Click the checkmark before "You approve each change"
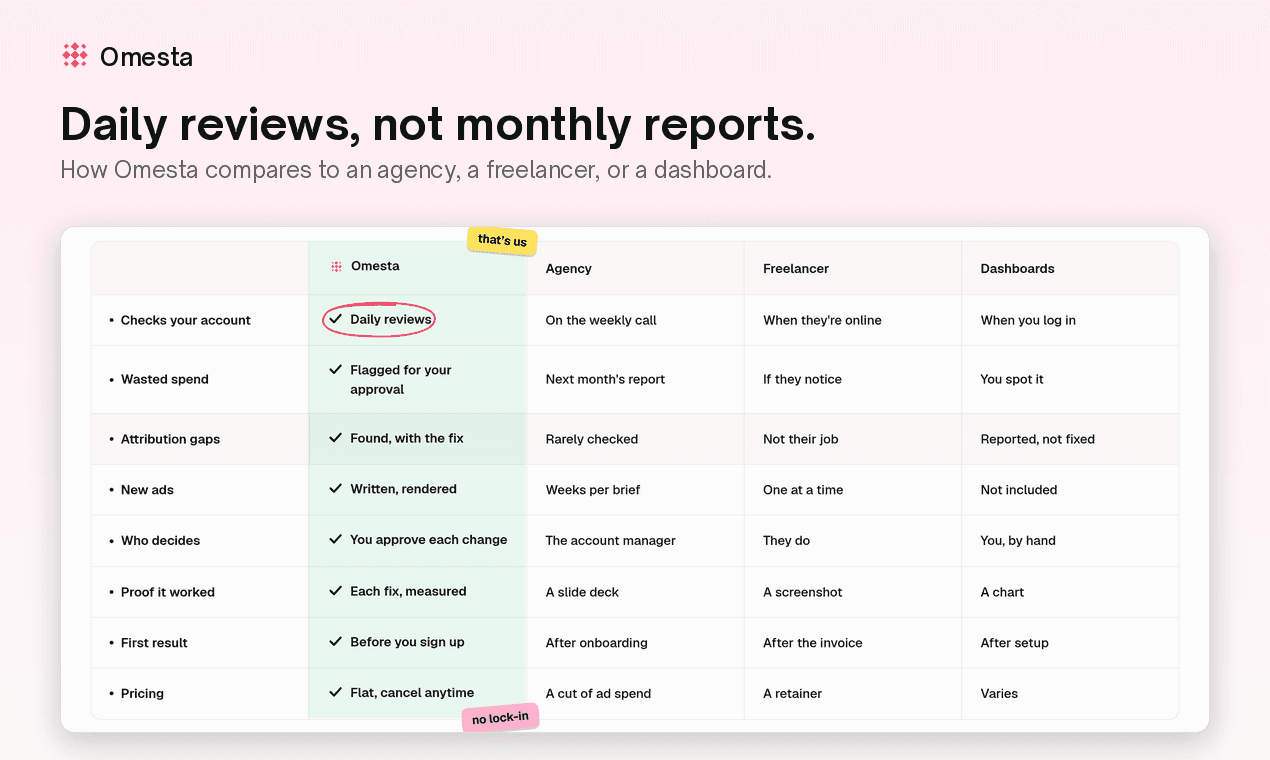Image resolution: width=1270 pixels, height=760 pixels. pyautogui.click(x=336, y=540)
